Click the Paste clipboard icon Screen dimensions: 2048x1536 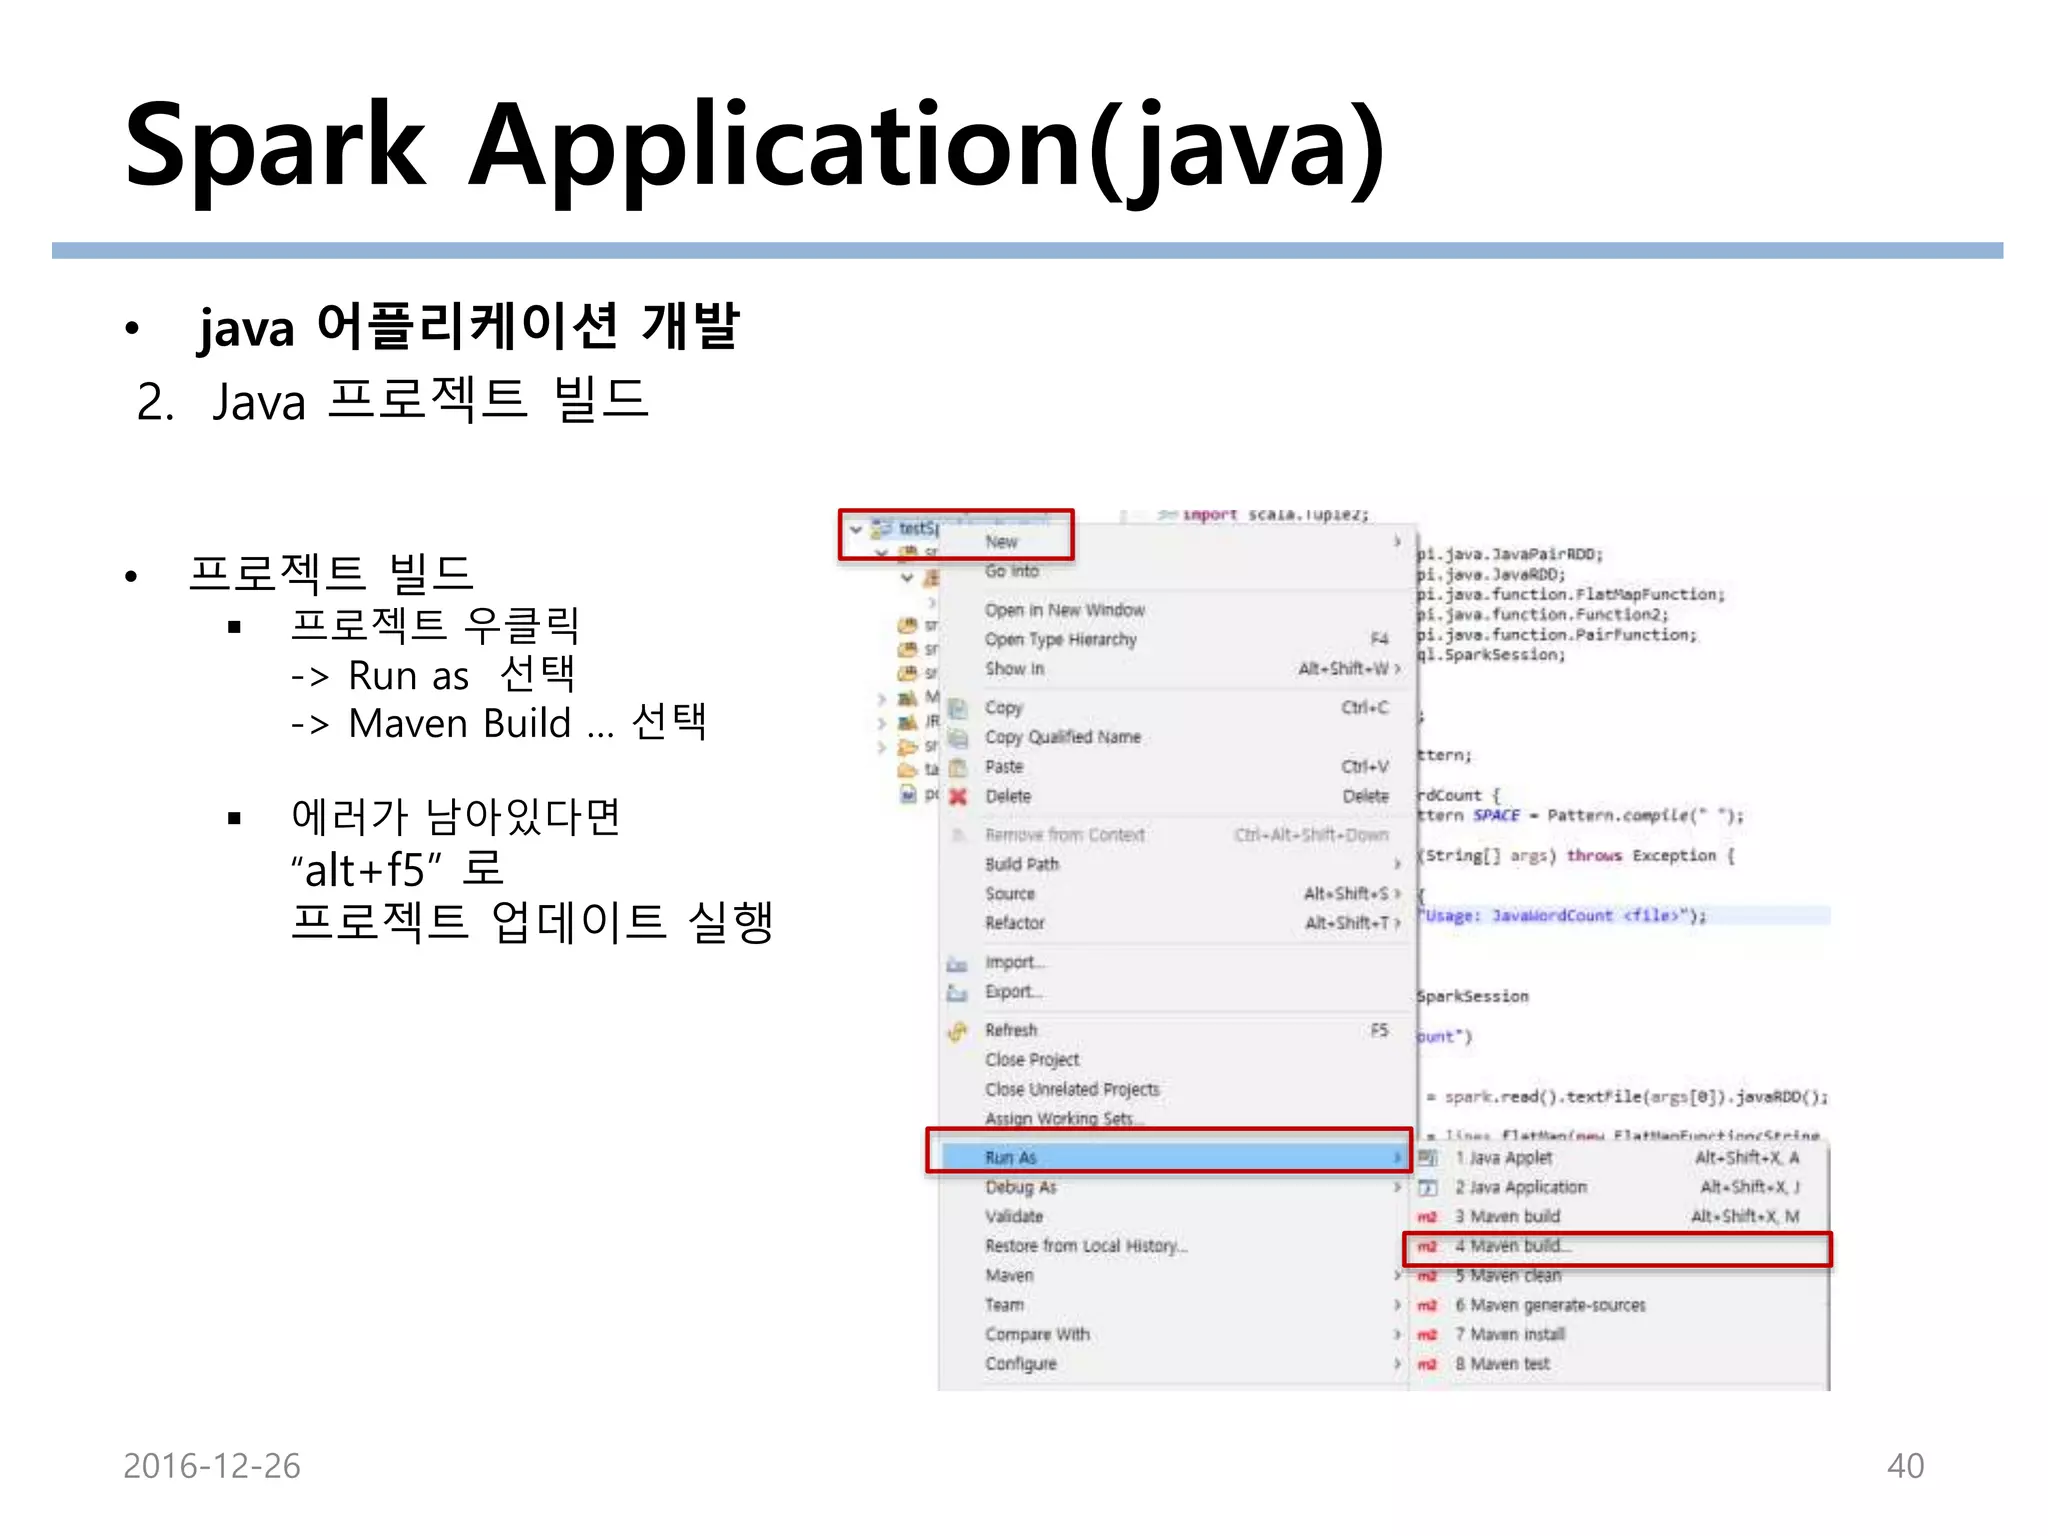point(958,767)
